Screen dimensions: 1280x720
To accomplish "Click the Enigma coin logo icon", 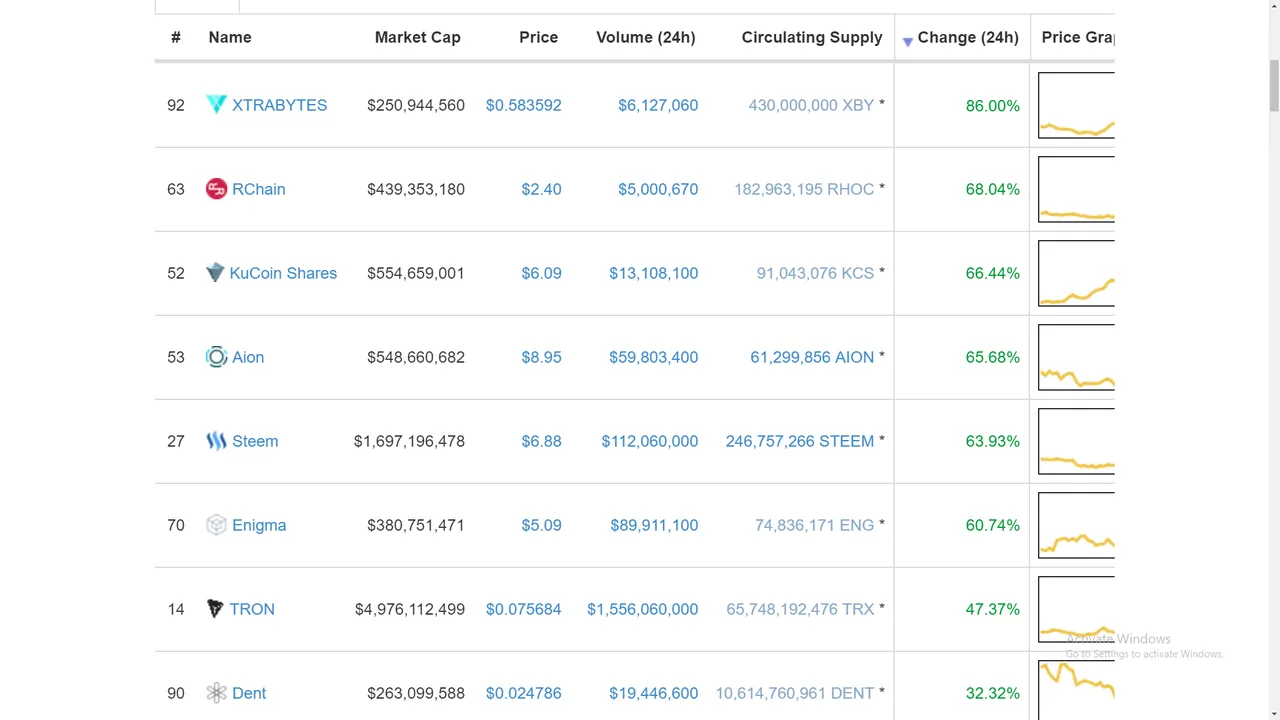I will coord(216,525).
